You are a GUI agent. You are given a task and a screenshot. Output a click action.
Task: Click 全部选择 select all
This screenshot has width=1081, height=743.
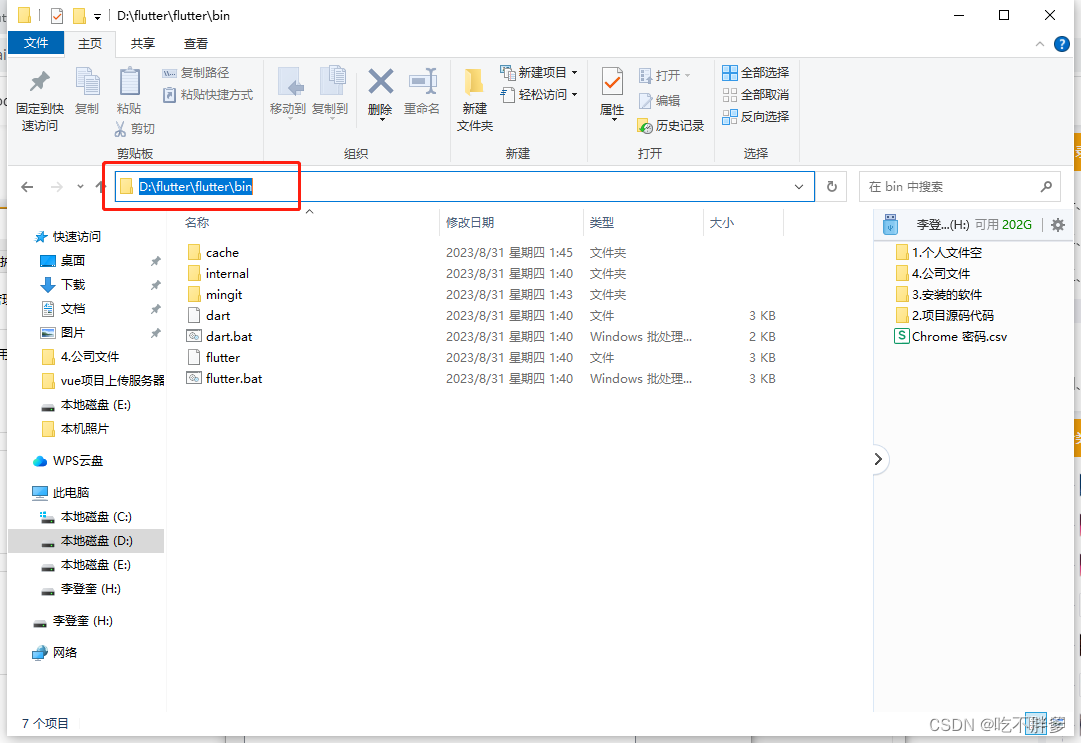pyautogui.click(x=756, y=72)
